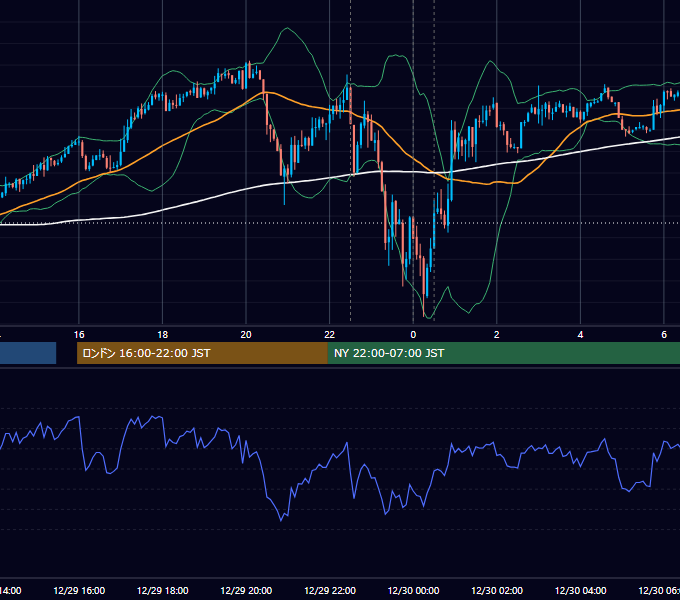Click the "12/29 16:00" date label
Viewport: 680px width, 600px height.
click(79, 590)
